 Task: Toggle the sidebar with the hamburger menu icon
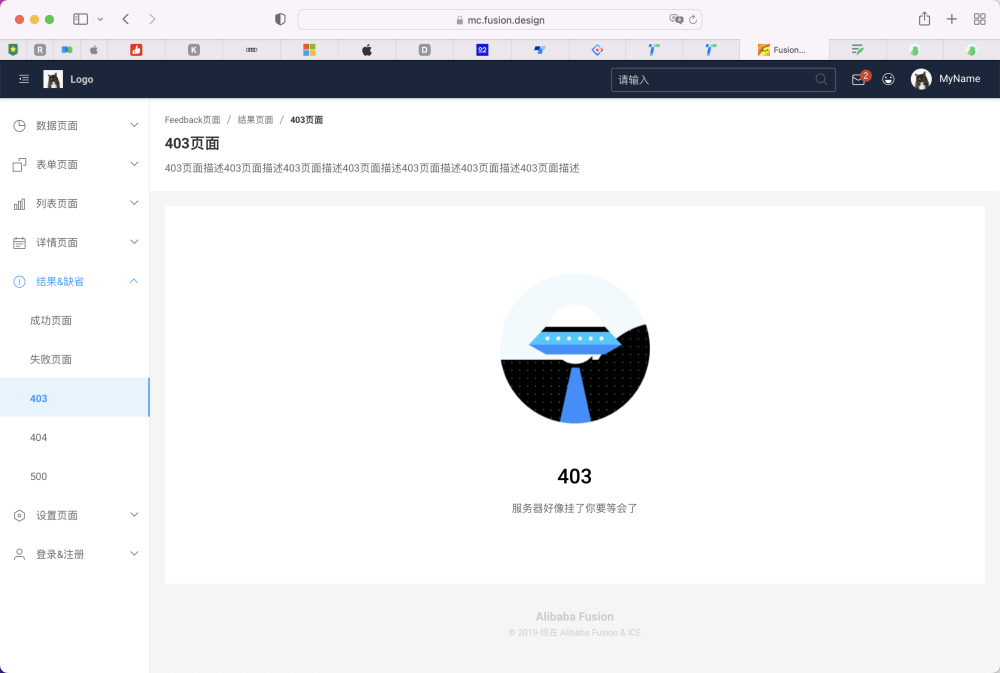click(x=23, y=79)
